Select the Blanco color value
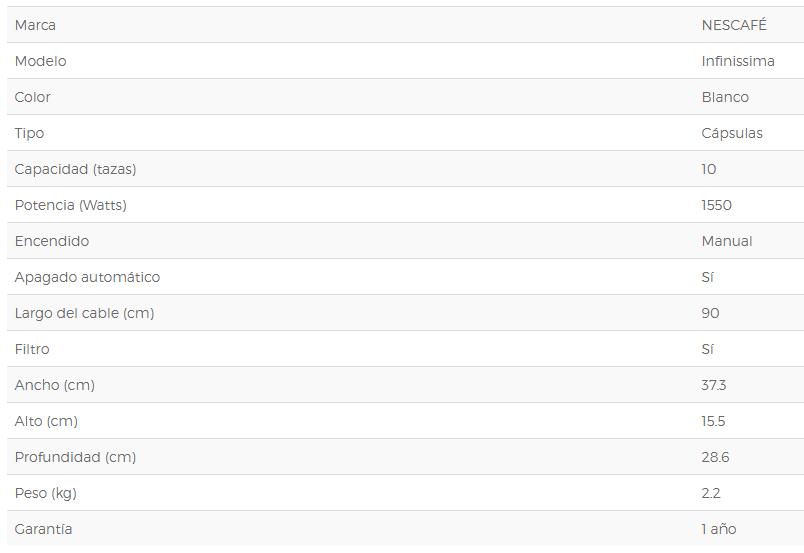The width and height of the screenshot is (804, 553). [x=725, y=97]
